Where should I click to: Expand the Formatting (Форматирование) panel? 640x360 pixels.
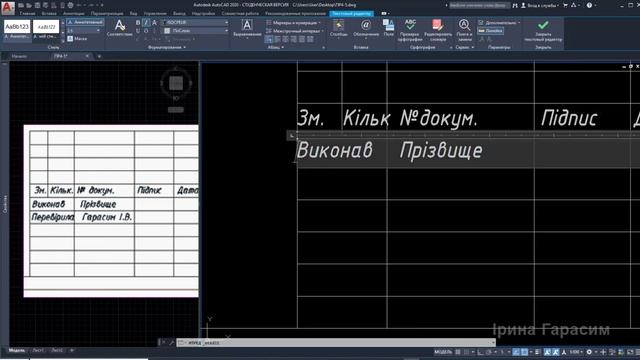[x=167, y=47]
